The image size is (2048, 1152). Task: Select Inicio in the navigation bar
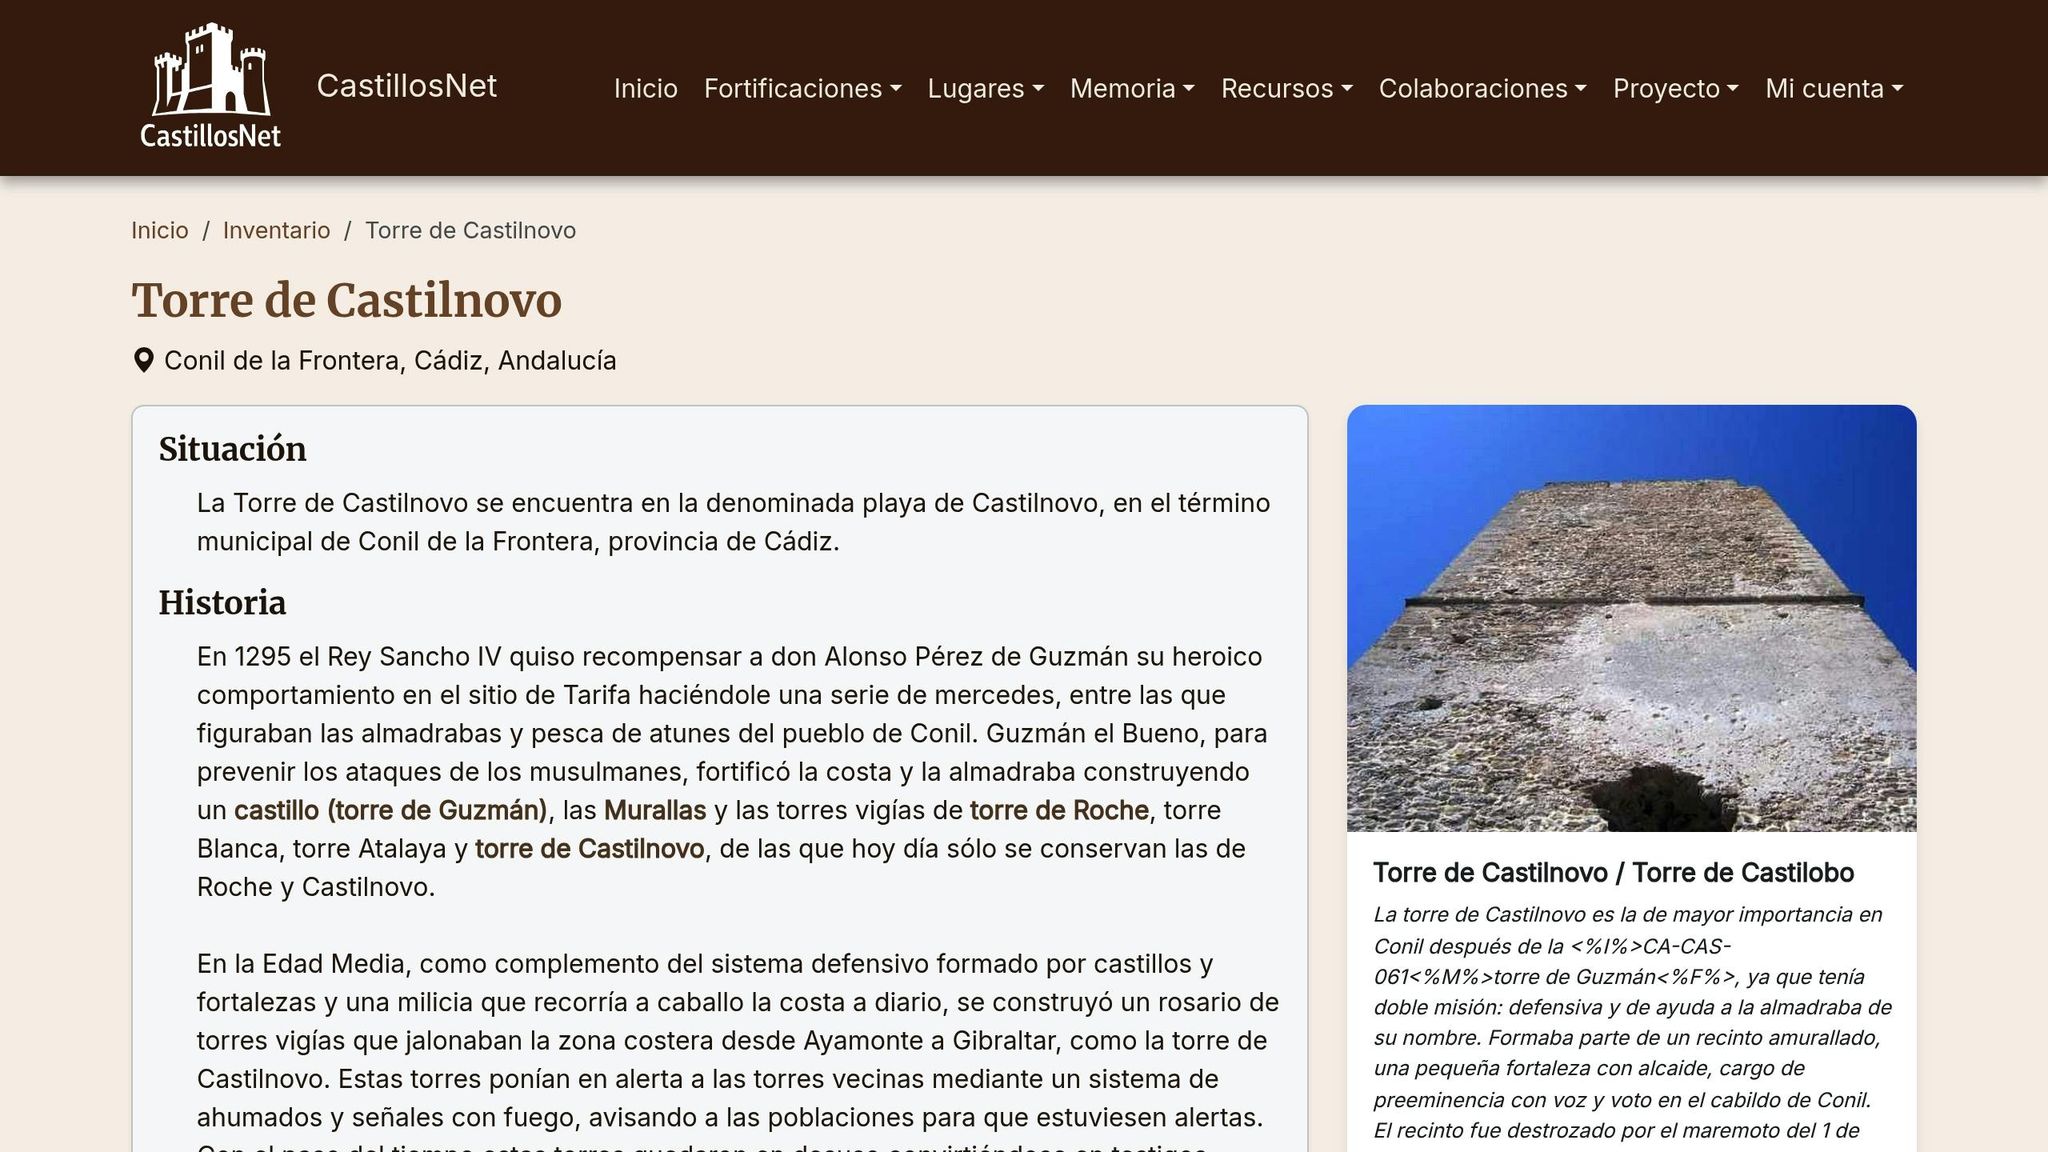pyautogui.click(x=645, y=89)
